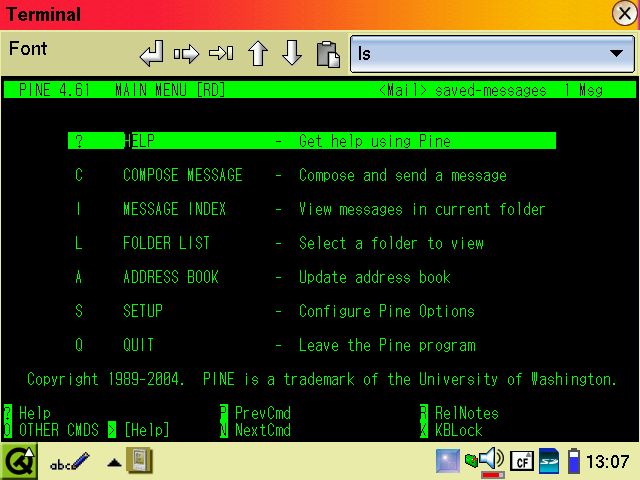Image resolution: width=640 pixels, height=480 pixels.
Task: Select FOLDER LIST entry
Action: pos(166,243)
